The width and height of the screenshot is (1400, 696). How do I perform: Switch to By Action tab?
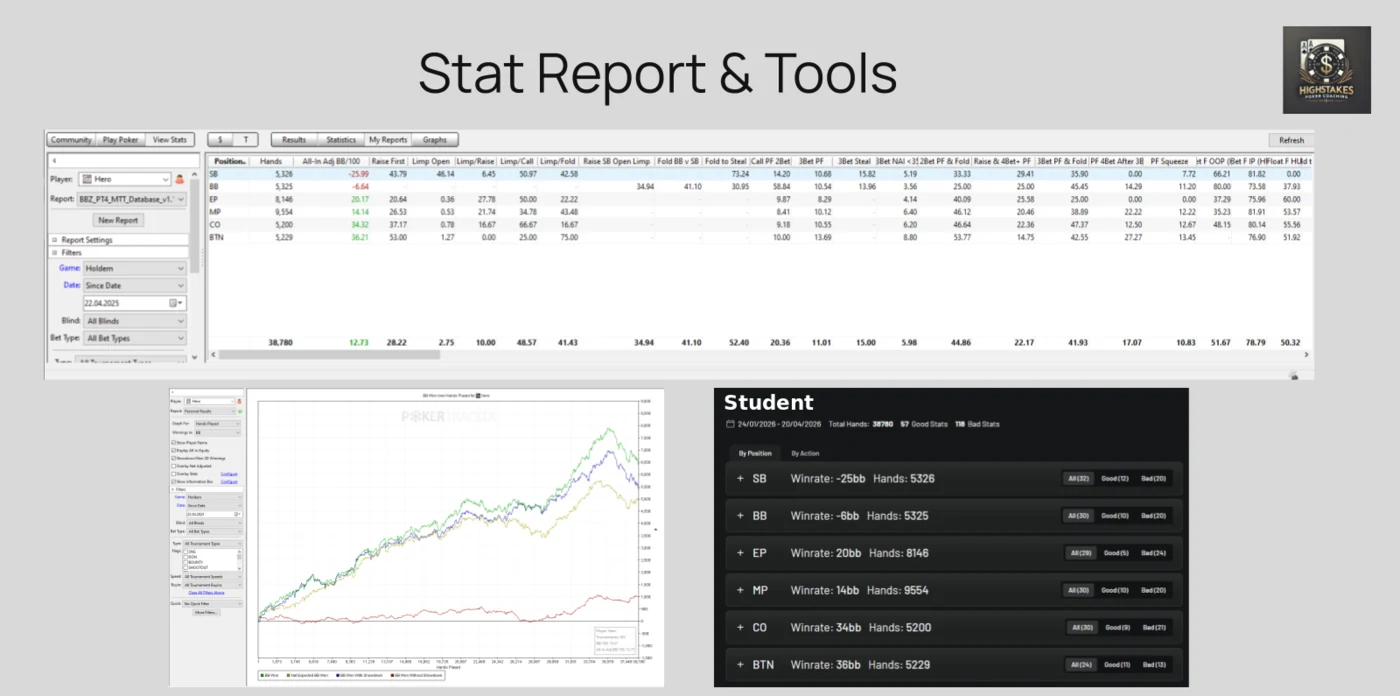(x=806, y=453)
